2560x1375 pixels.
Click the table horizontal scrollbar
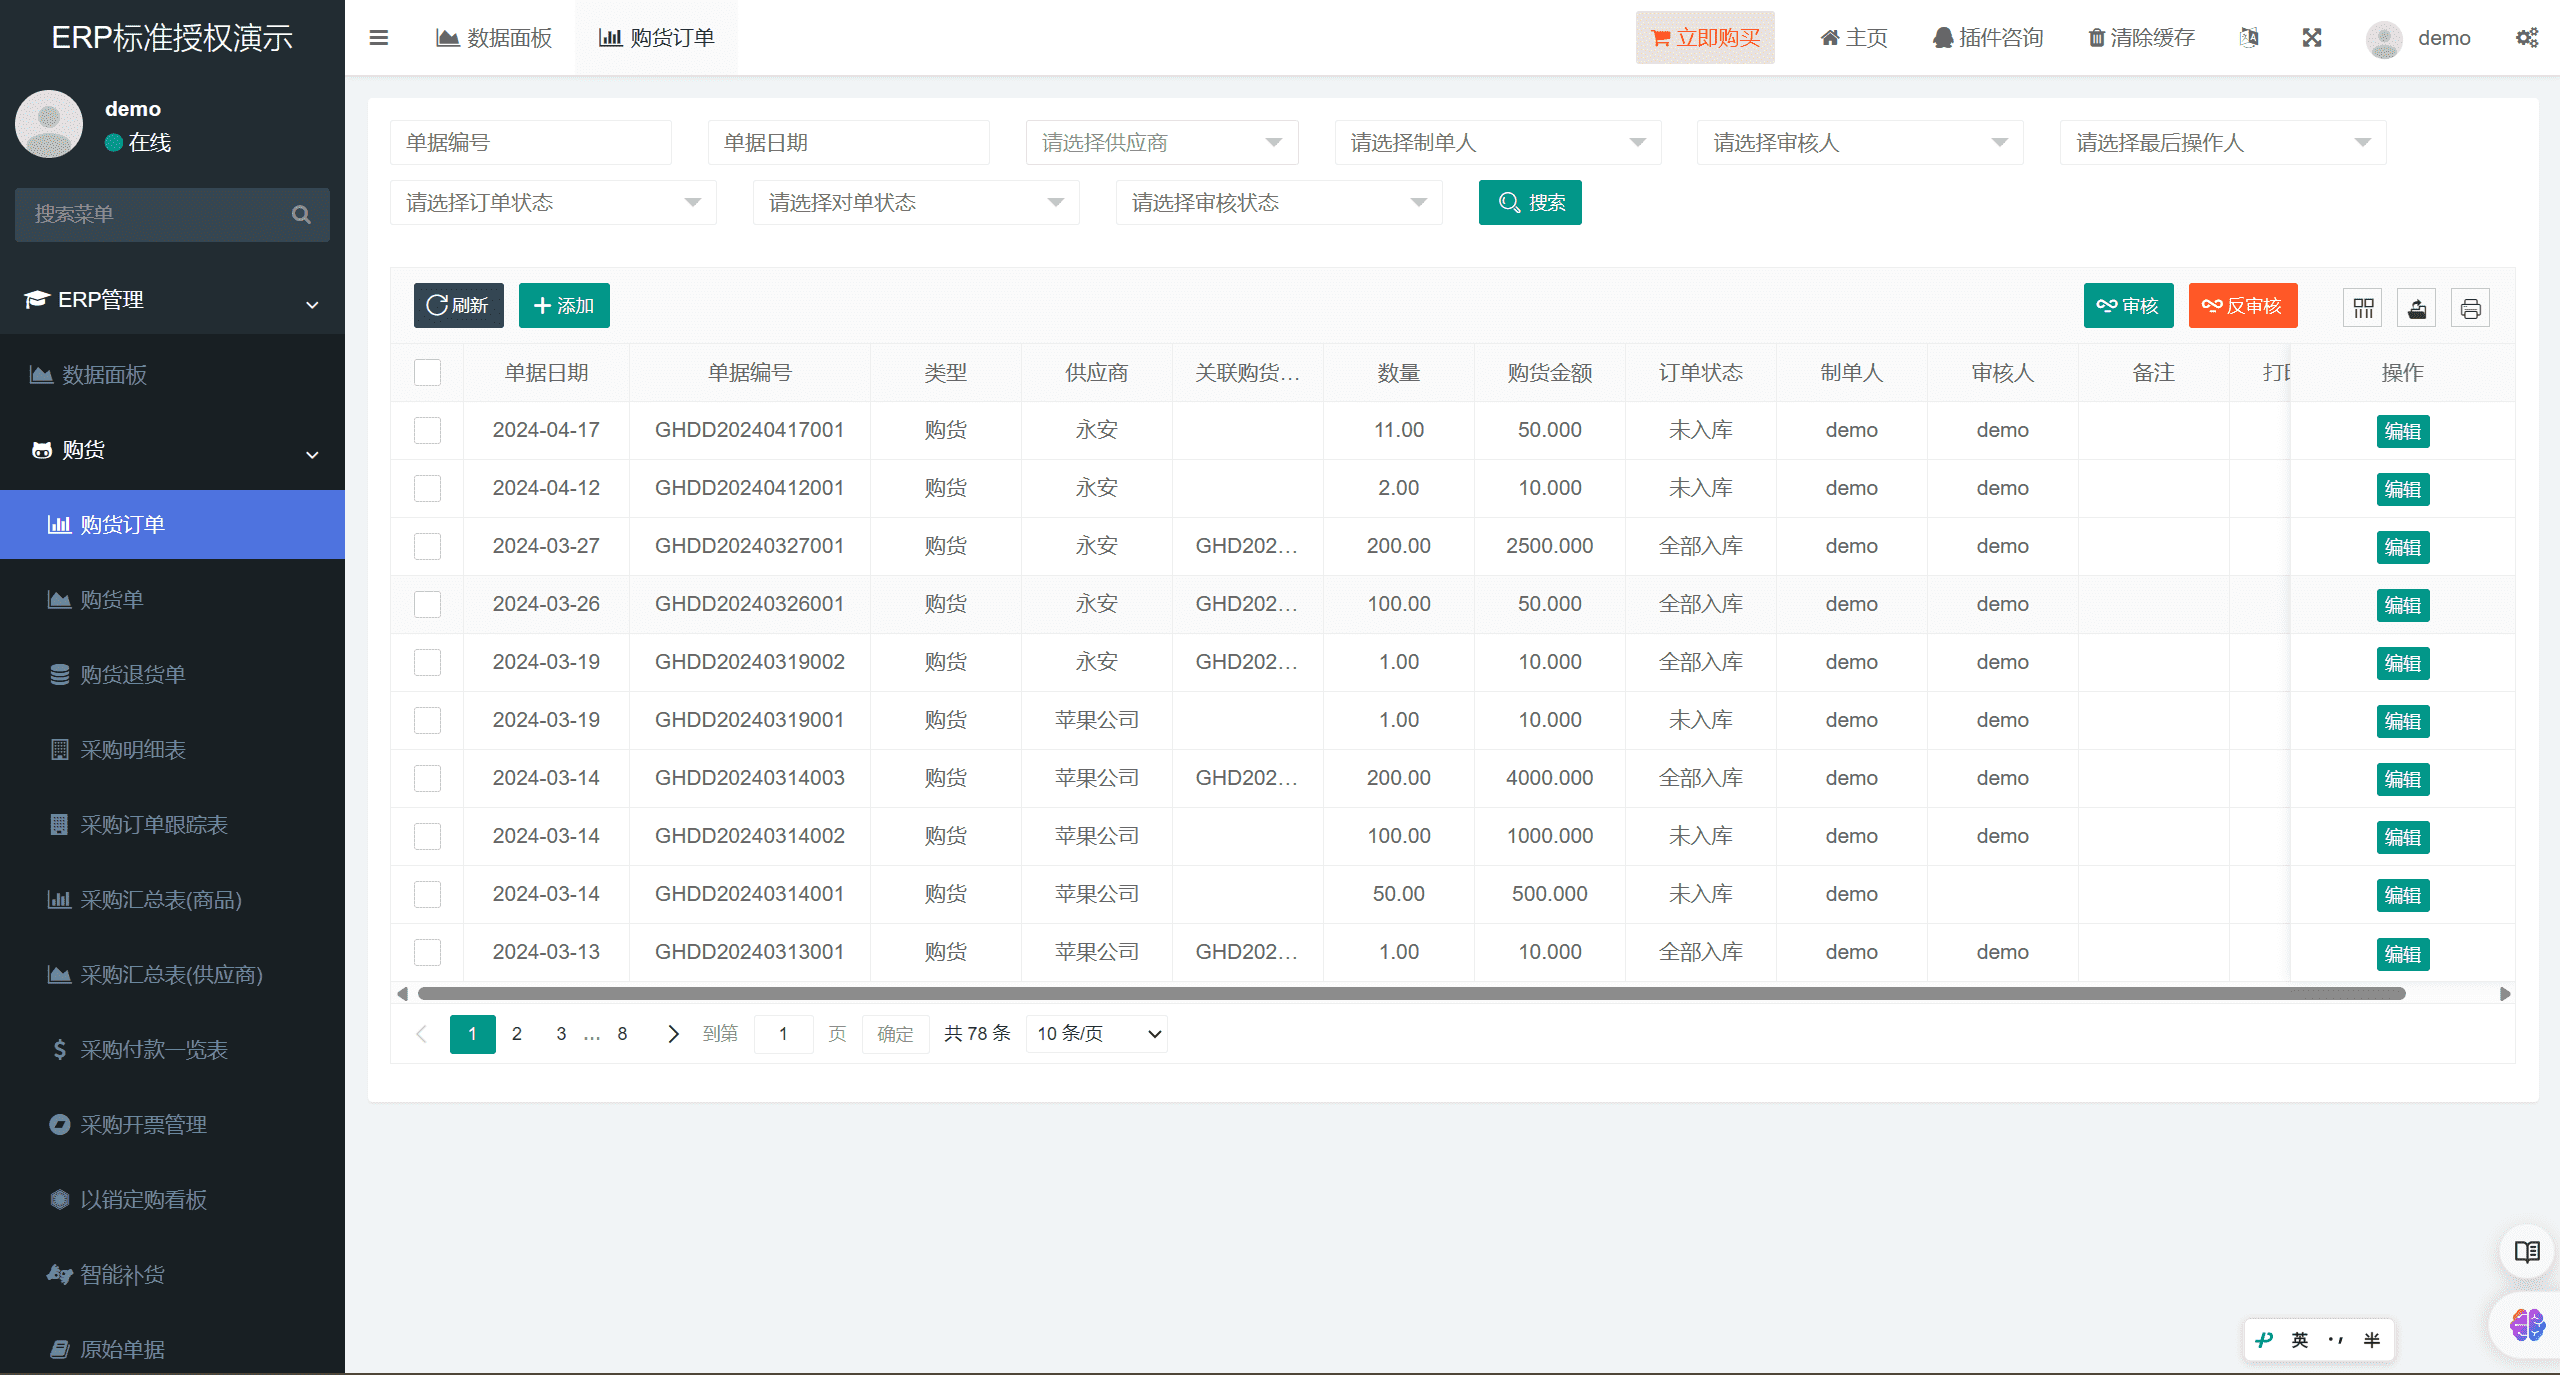[x=1411, y=994]
